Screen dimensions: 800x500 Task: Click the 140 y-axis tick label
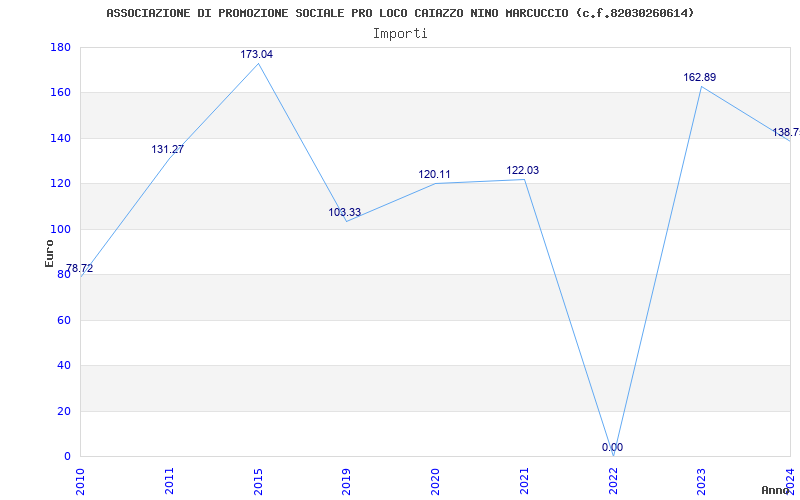coord(60,138)
